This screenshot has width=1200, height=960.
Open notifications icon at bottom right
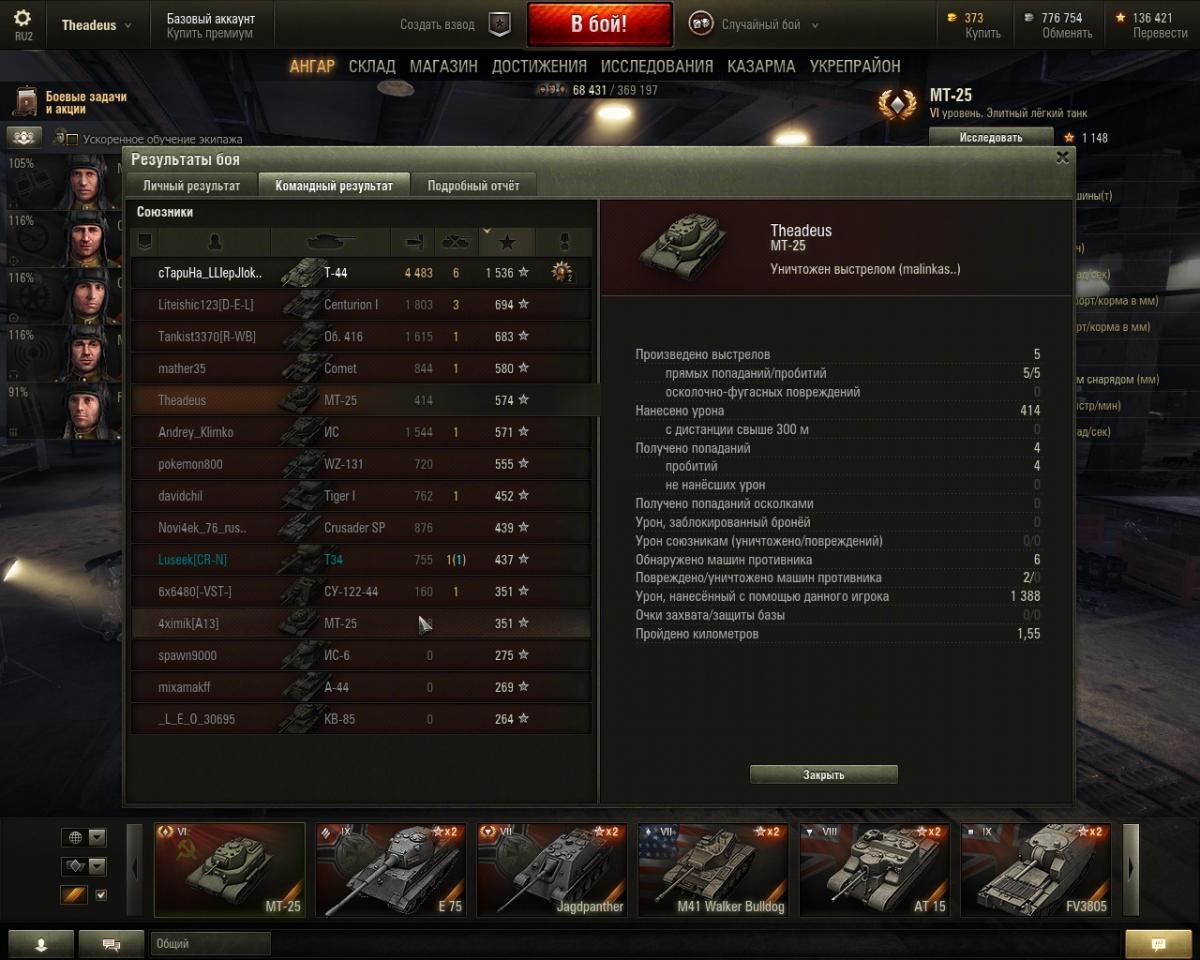(1158, 944)
